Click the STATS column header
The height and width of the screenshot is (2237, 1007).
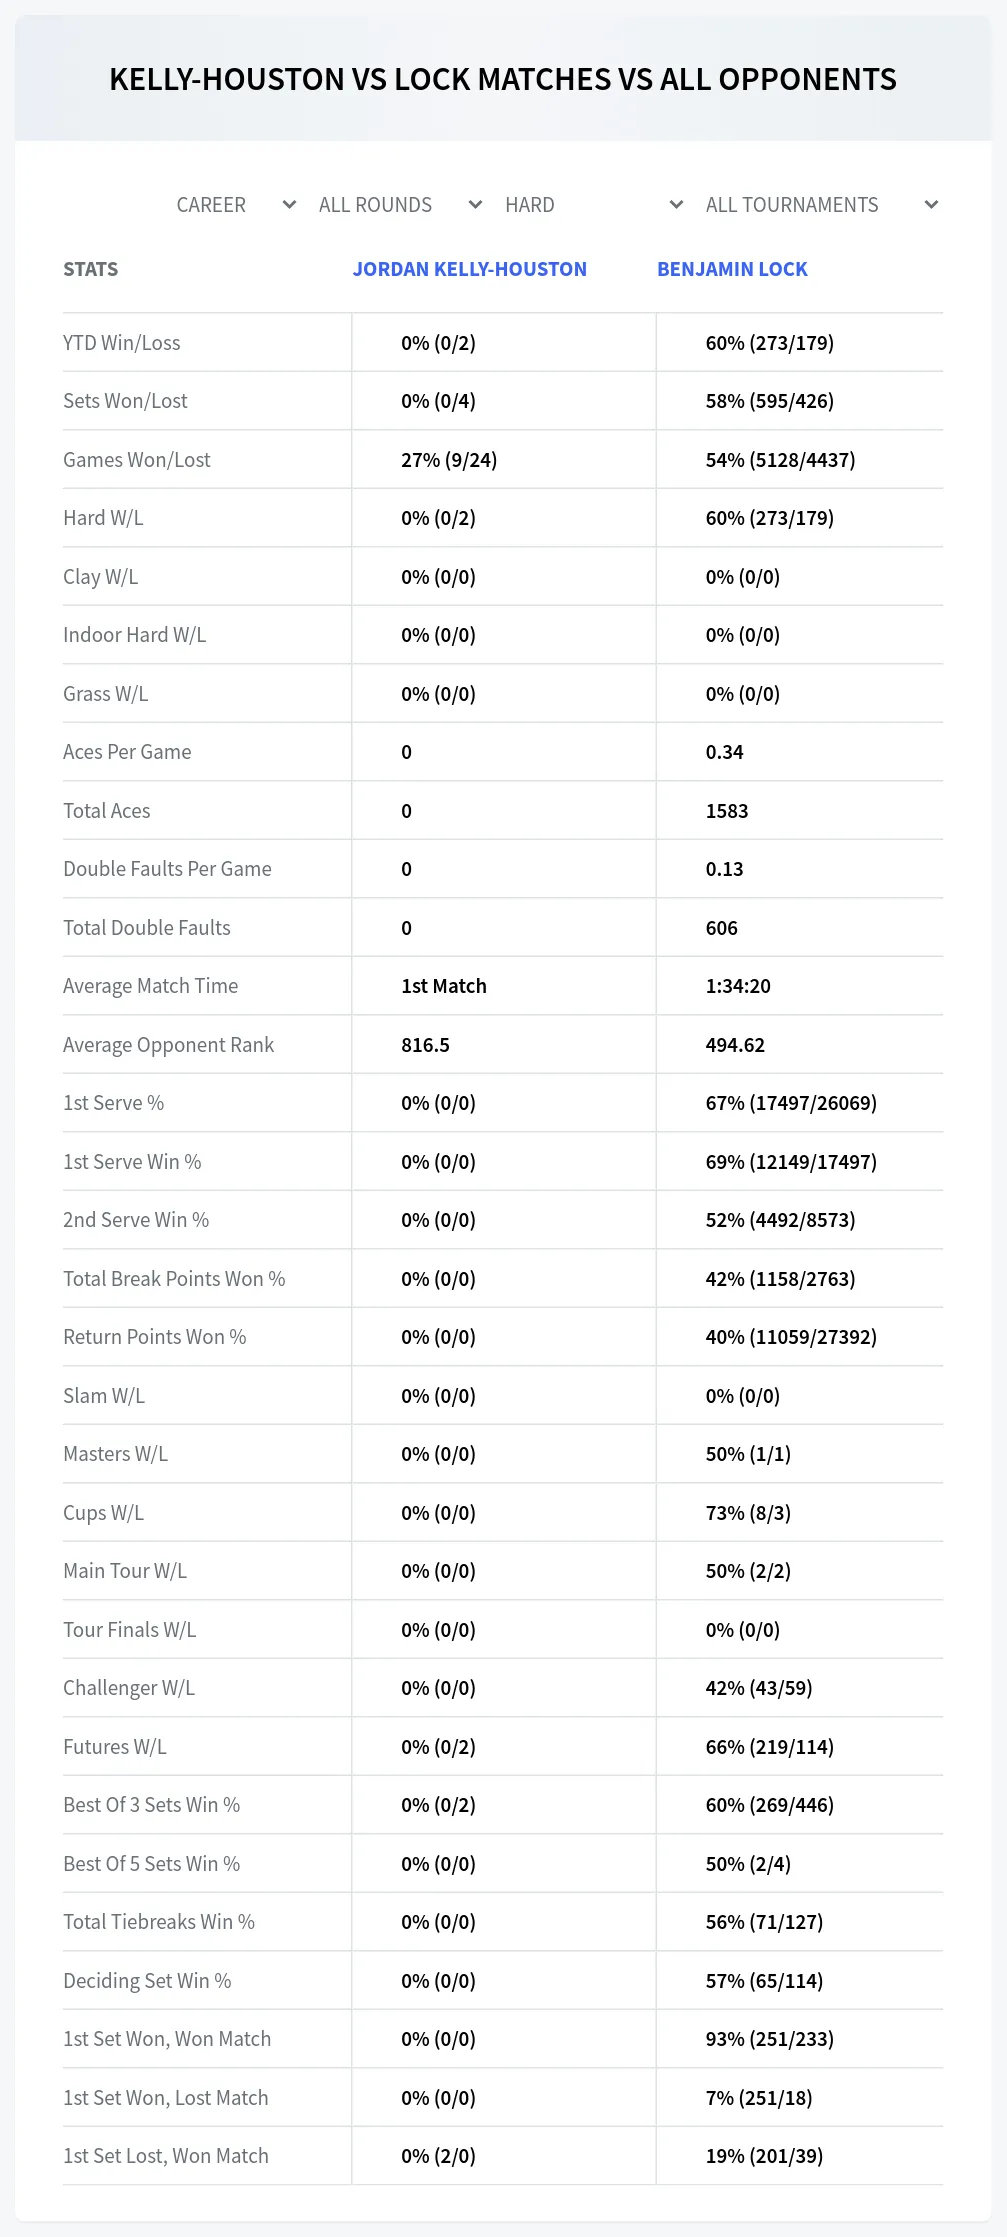pos(90,269)
